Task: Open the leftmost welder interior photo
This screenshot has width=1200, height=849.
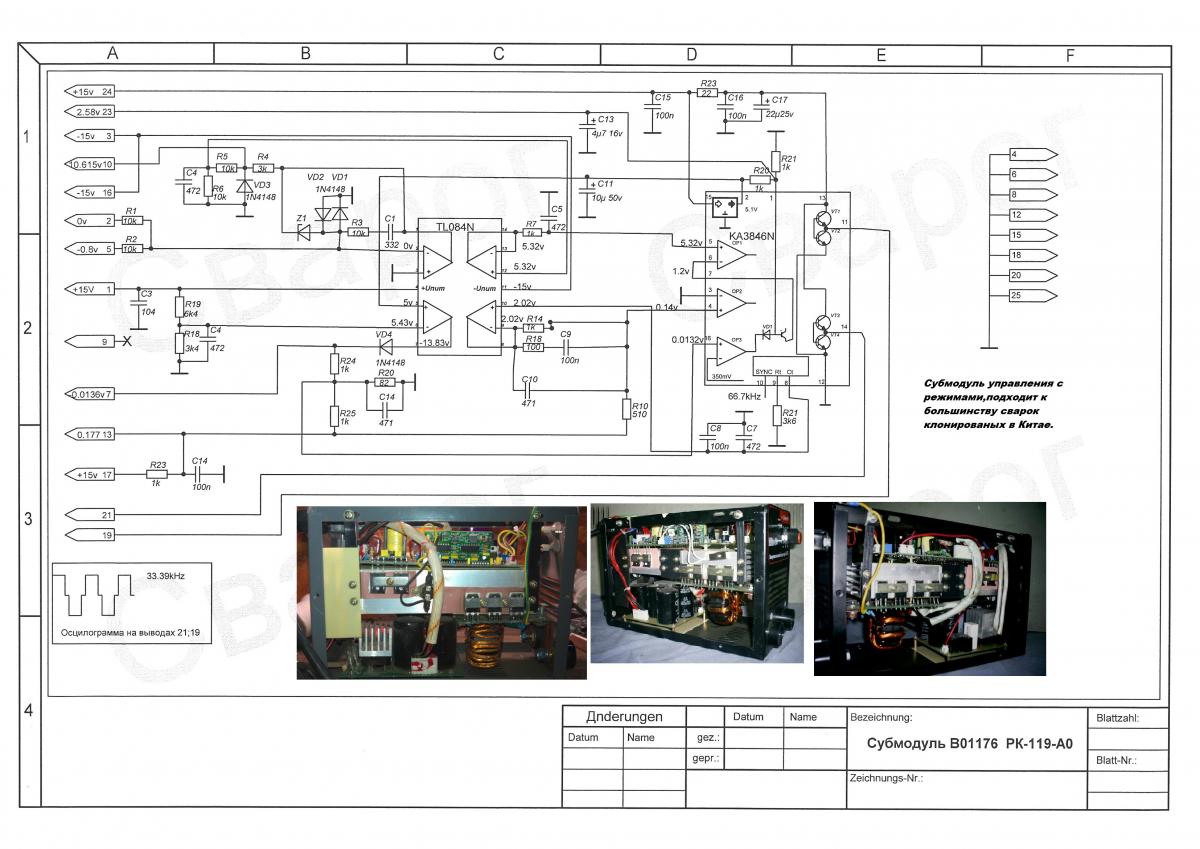Action: click(441, 592)
